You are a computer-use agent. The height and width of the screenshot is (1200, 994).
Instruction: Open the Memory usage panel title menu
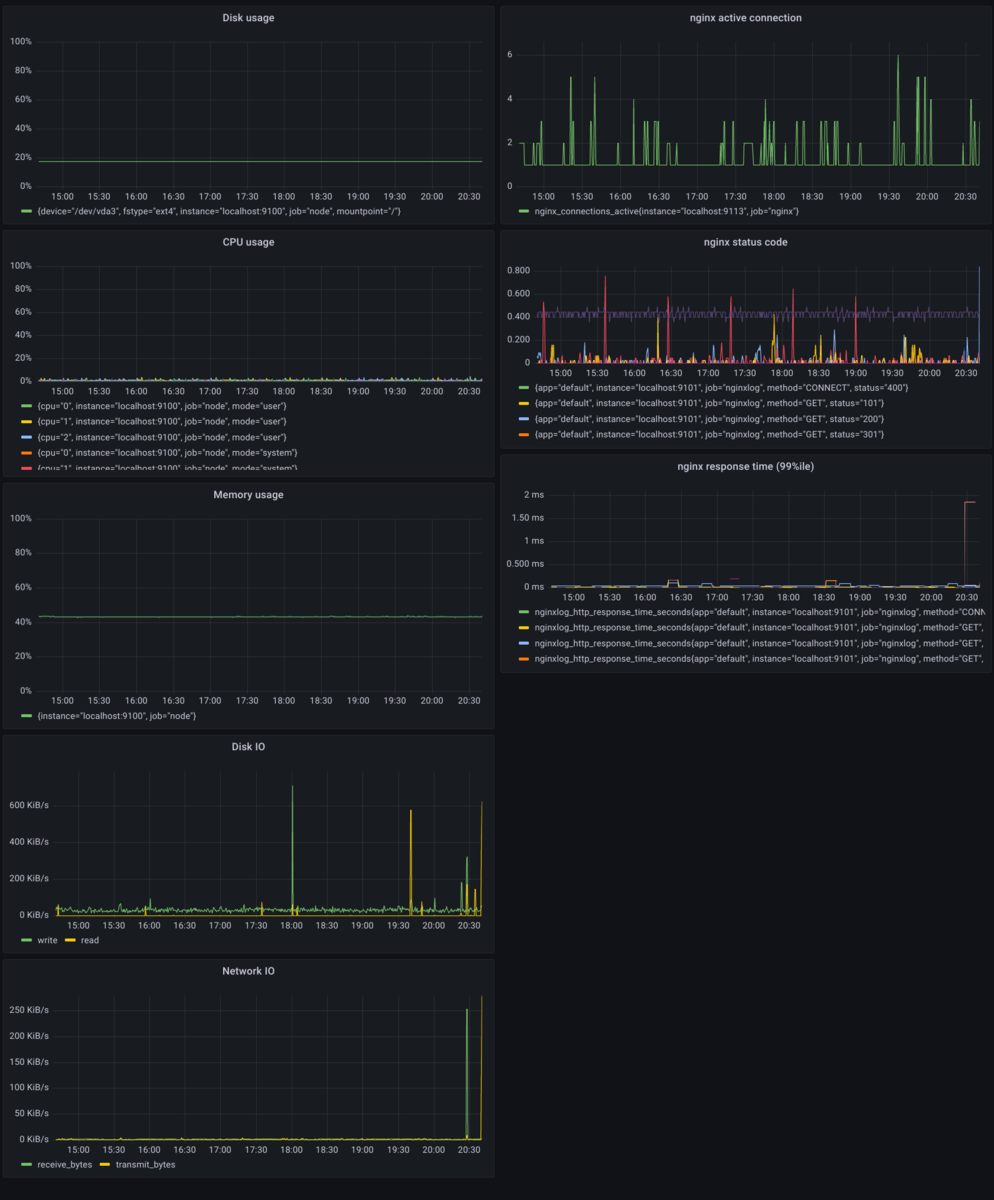pyautogui.click(x=248, y=494)
